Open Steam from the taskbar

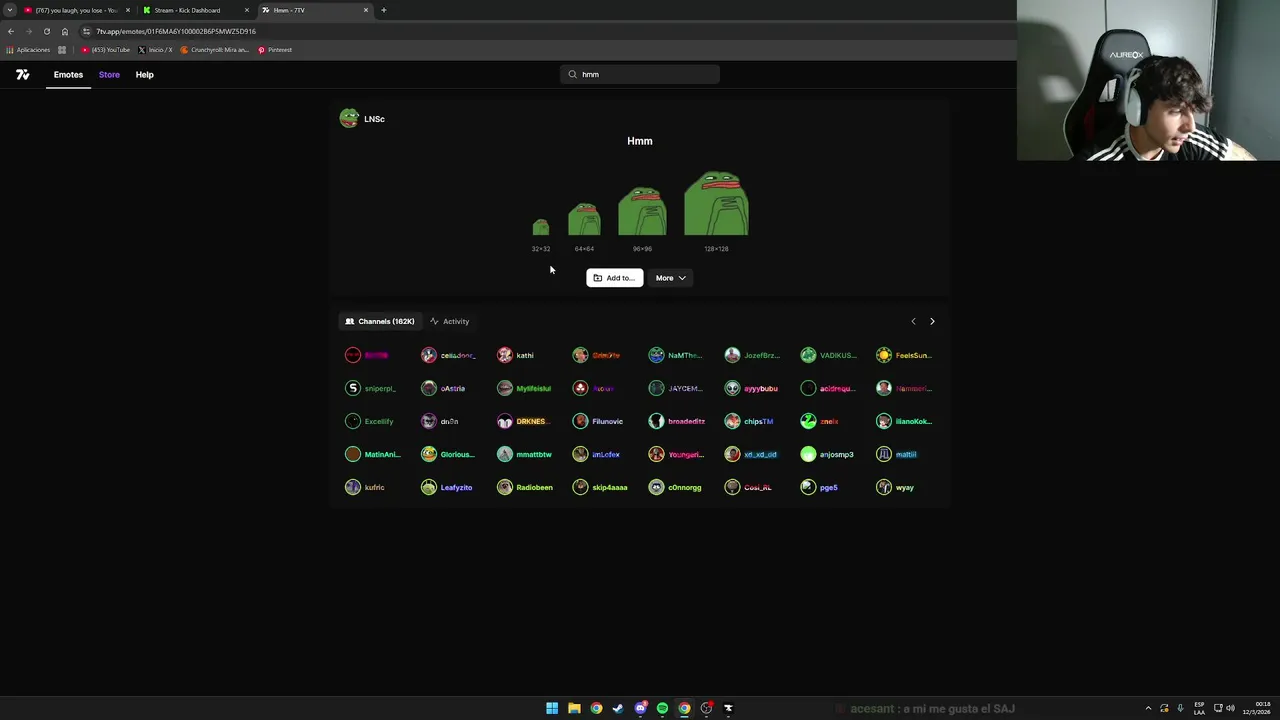tap(618, 708)
